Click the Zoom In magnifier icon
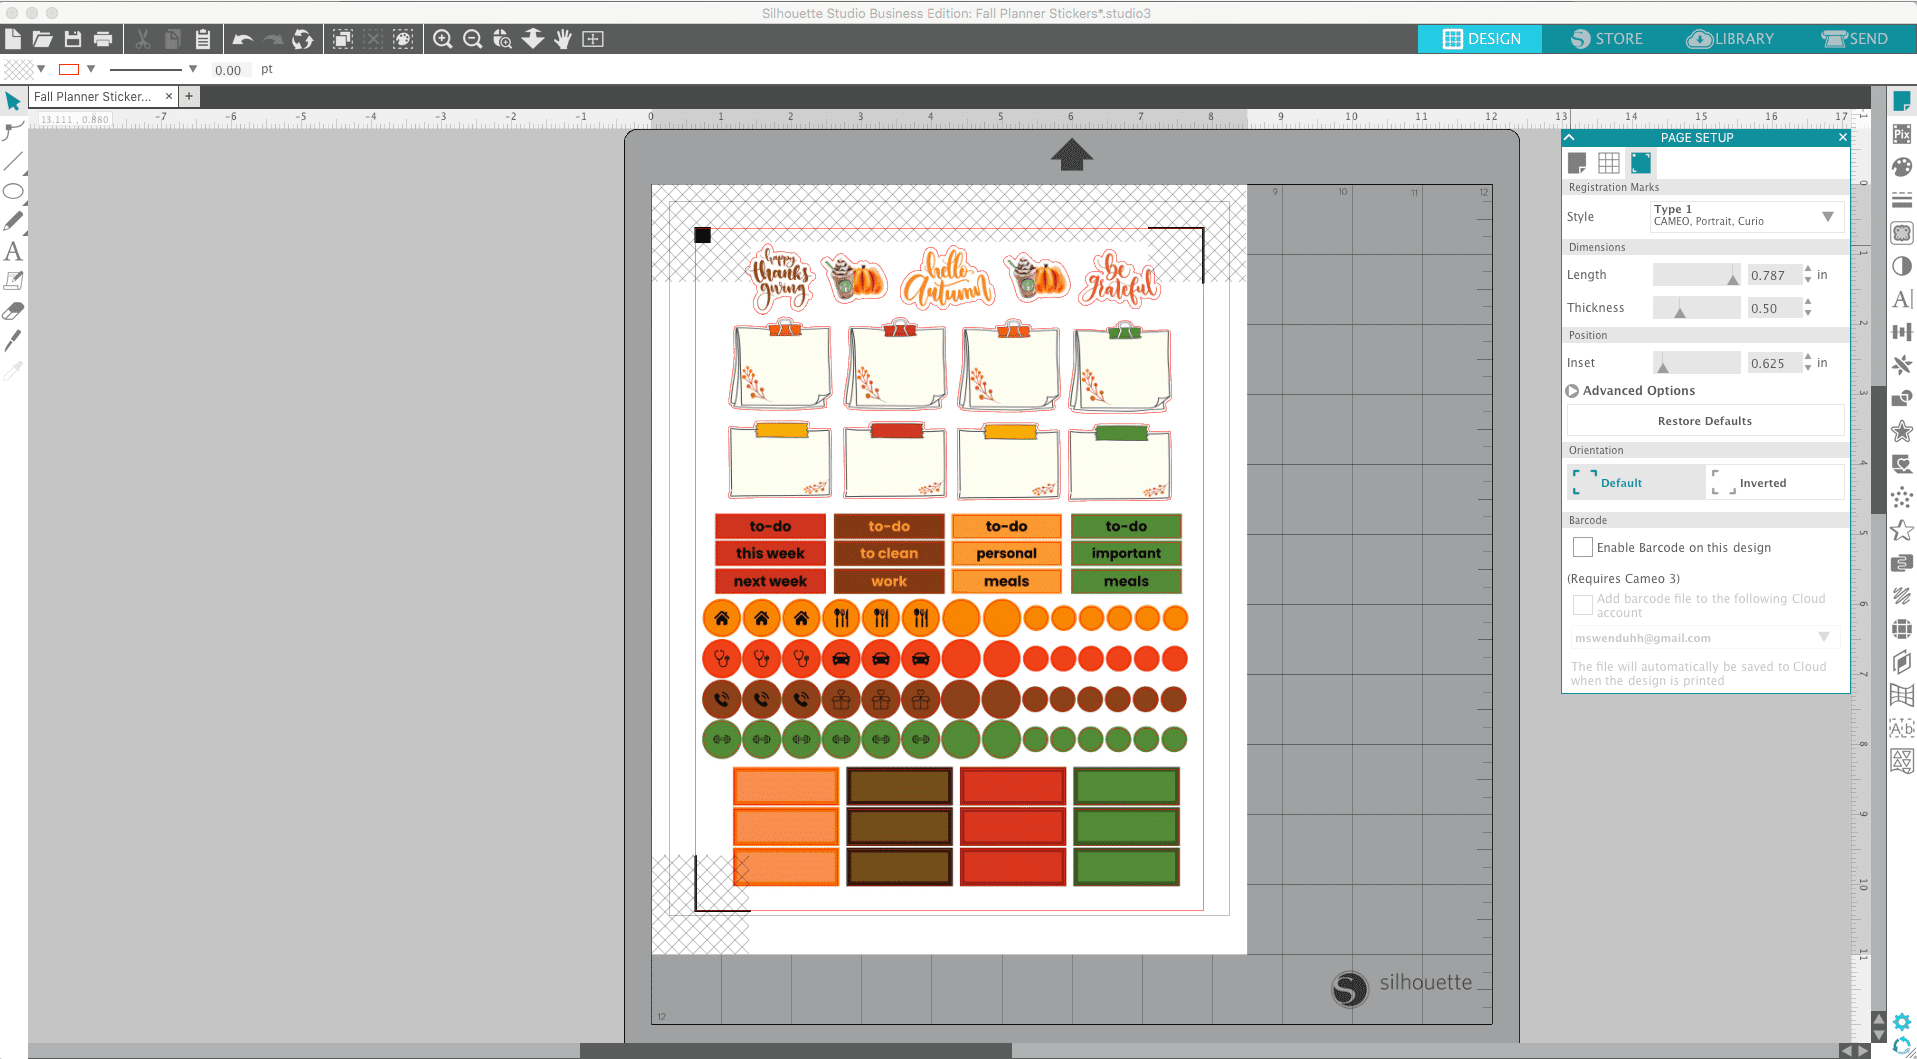Image resolution: width=1917 pixels, height=1059 pixels. pyautogui.click(x=442, y=39)
